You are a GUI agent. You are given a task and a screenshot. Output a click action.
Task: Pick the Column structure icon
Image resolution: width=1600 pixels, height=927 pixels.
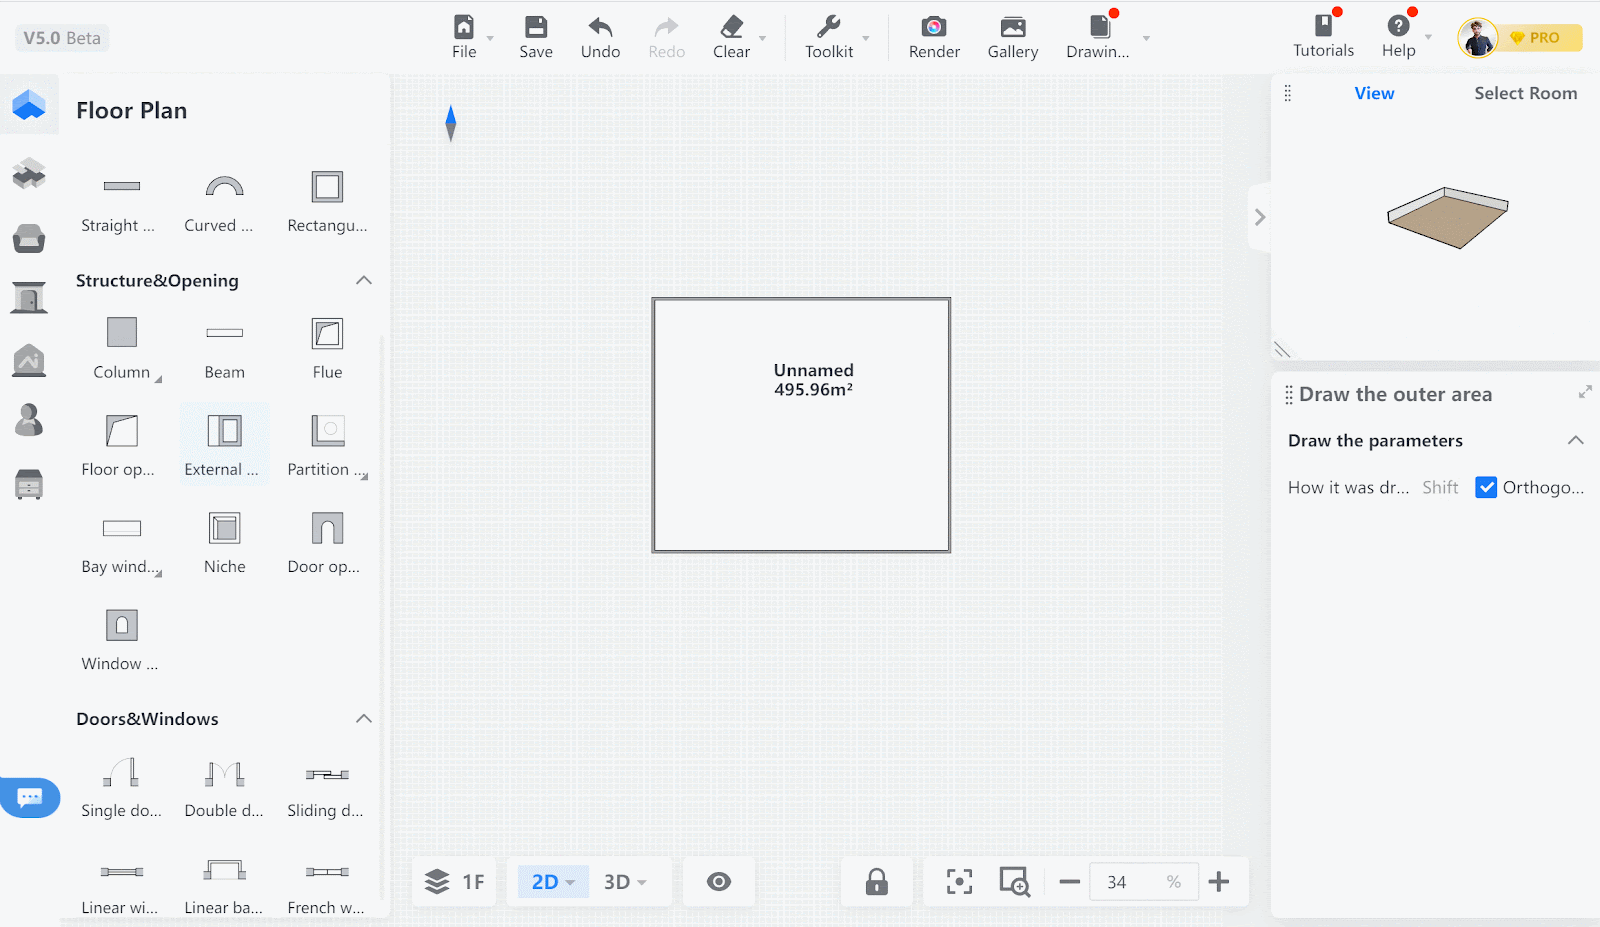tap(121, 333)
